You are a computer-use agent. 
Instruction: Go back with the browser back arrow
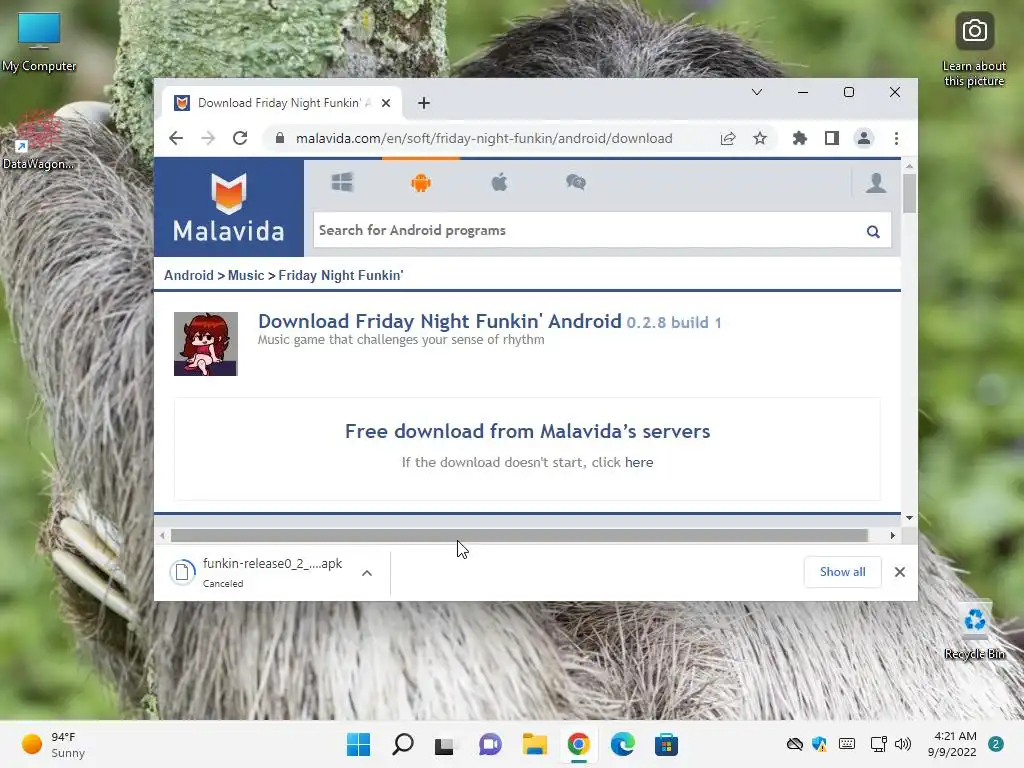pyautogui.click(x=176, y=138)
